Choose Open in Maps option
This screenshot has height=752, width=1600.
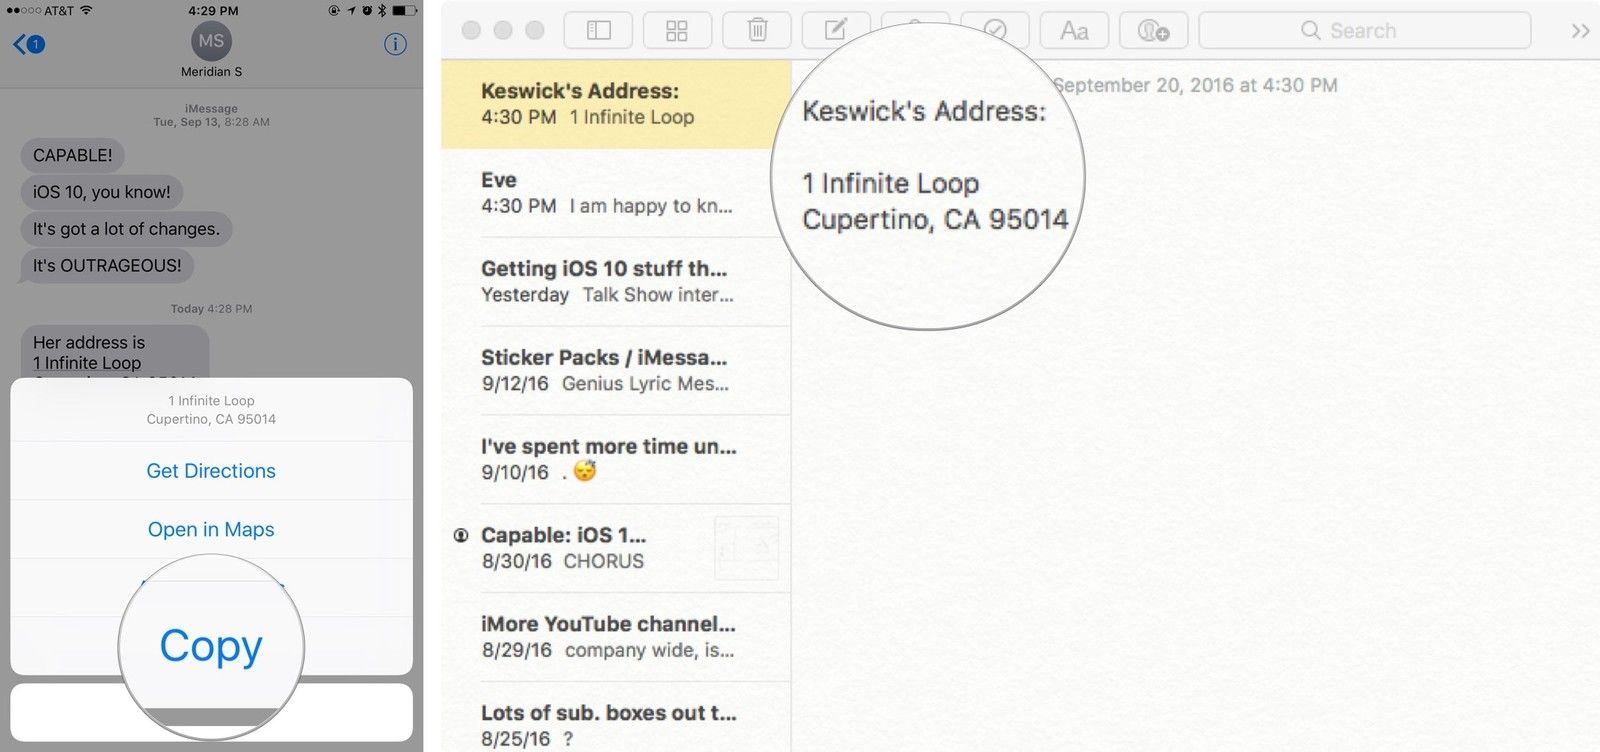[211, 530]
